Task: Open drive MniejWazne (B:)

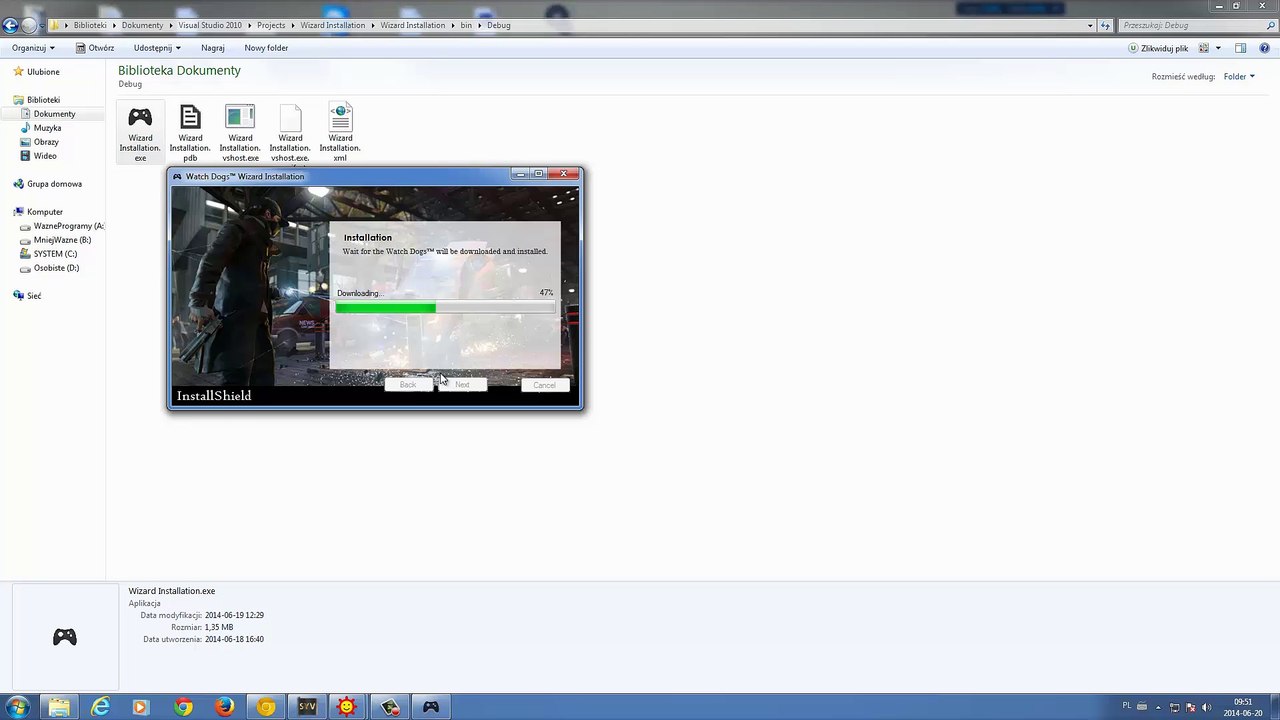Action: [62, 240]
